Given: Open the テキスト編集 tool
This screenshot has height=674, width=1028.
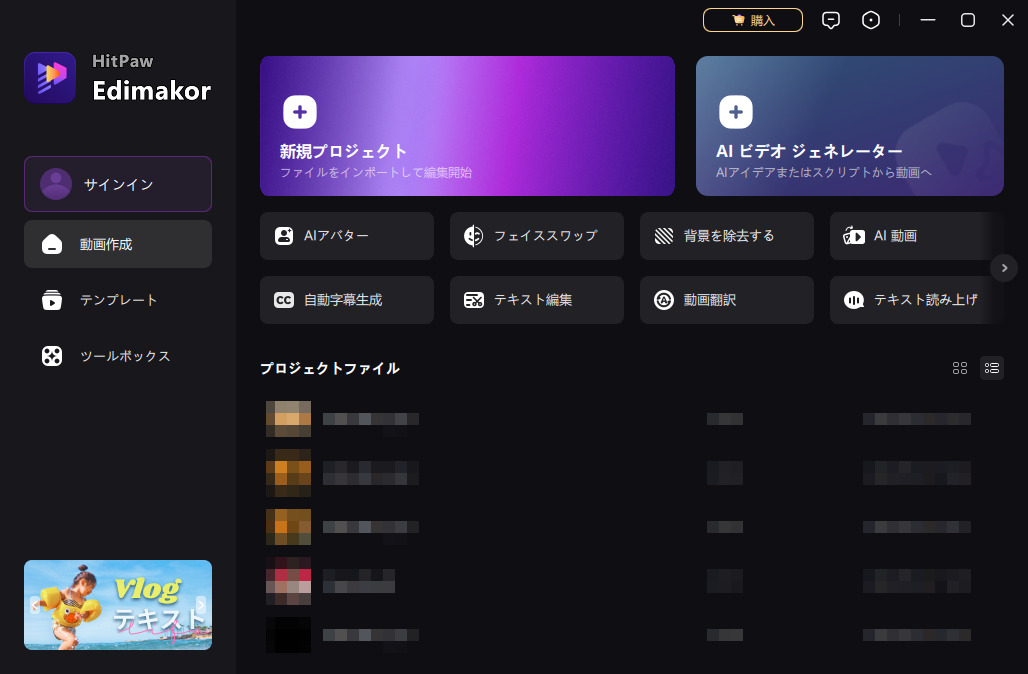Looking at the screenshot, I should (536, 299).
